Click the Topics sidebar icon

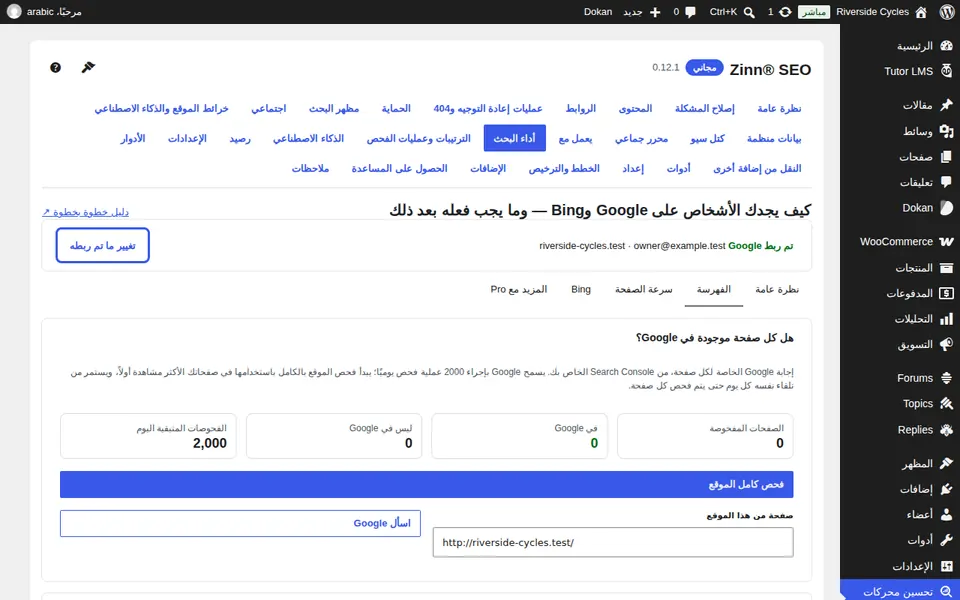[946, 403]
